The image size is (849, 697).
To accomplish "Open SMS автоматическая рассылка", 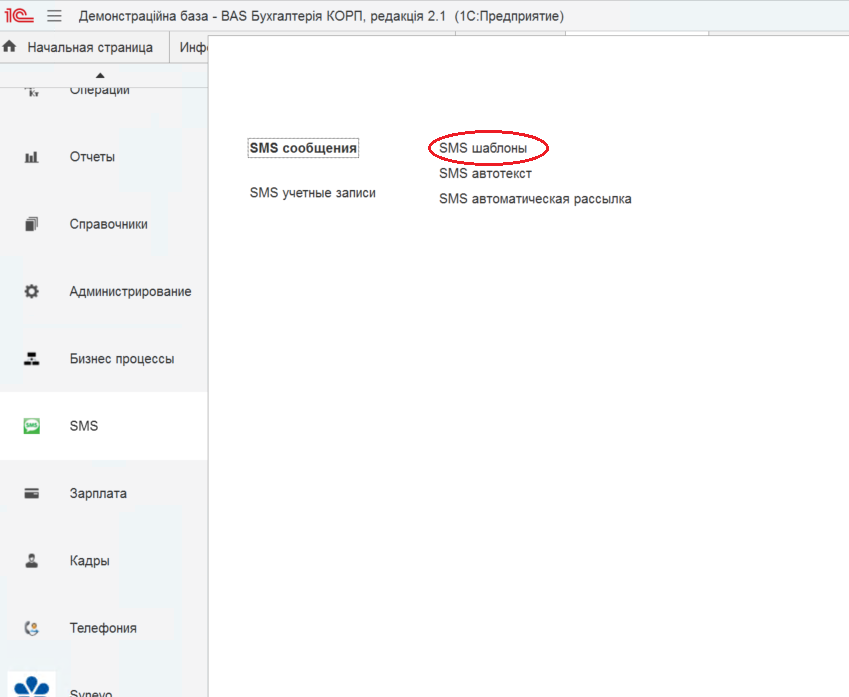I will click(535, 199).
